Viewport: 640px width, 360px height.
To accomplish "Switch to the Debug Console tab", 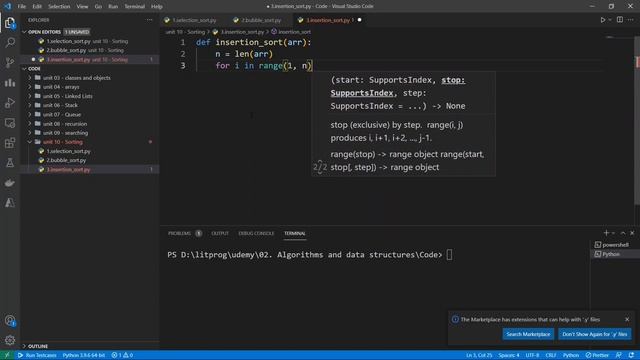I will [256, 233].
